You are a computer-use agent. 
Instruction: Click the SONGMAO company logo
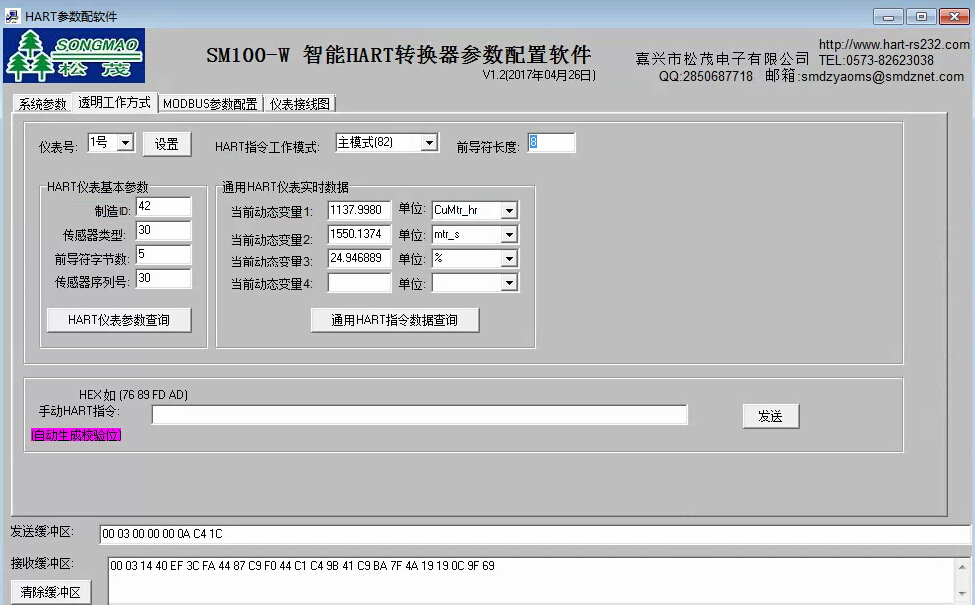click(x=74, y=55)
